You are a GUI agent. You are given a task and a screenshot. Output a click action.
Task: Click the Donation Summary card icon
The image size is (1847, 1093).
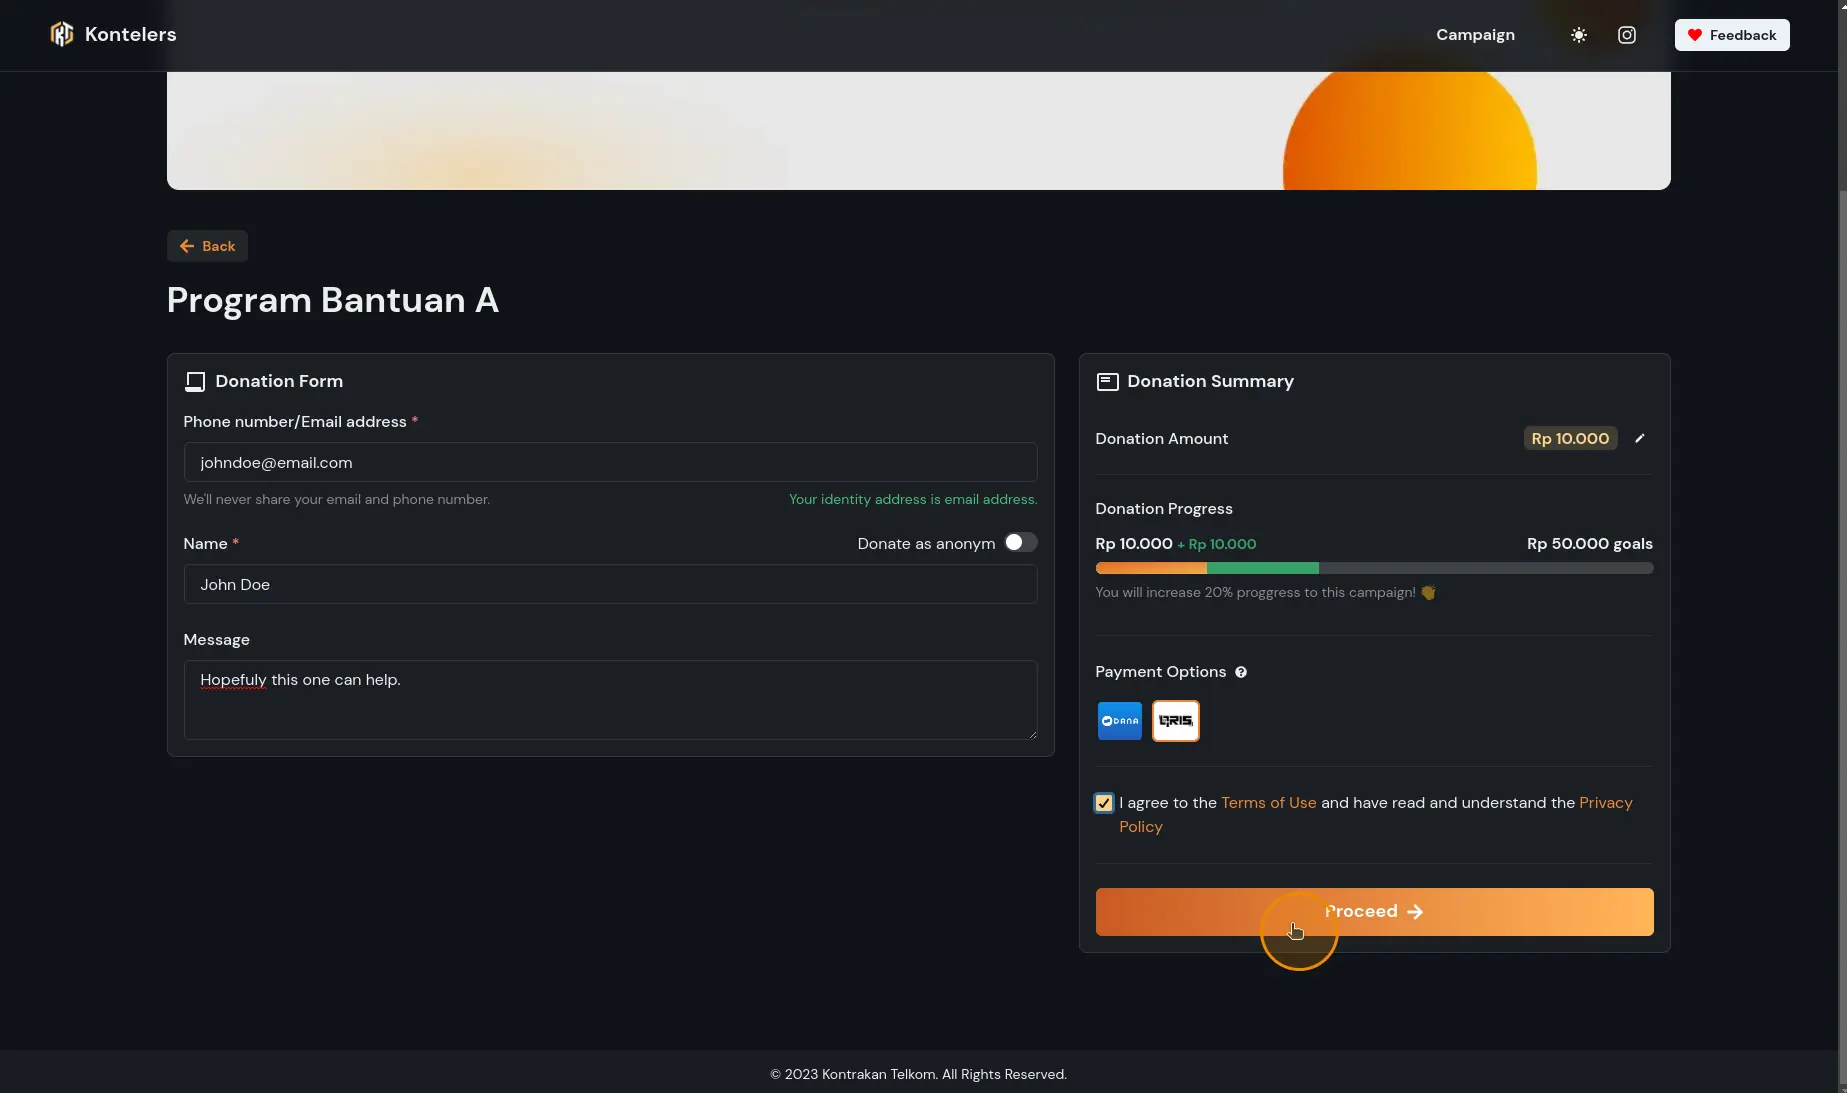[1107, 382]
